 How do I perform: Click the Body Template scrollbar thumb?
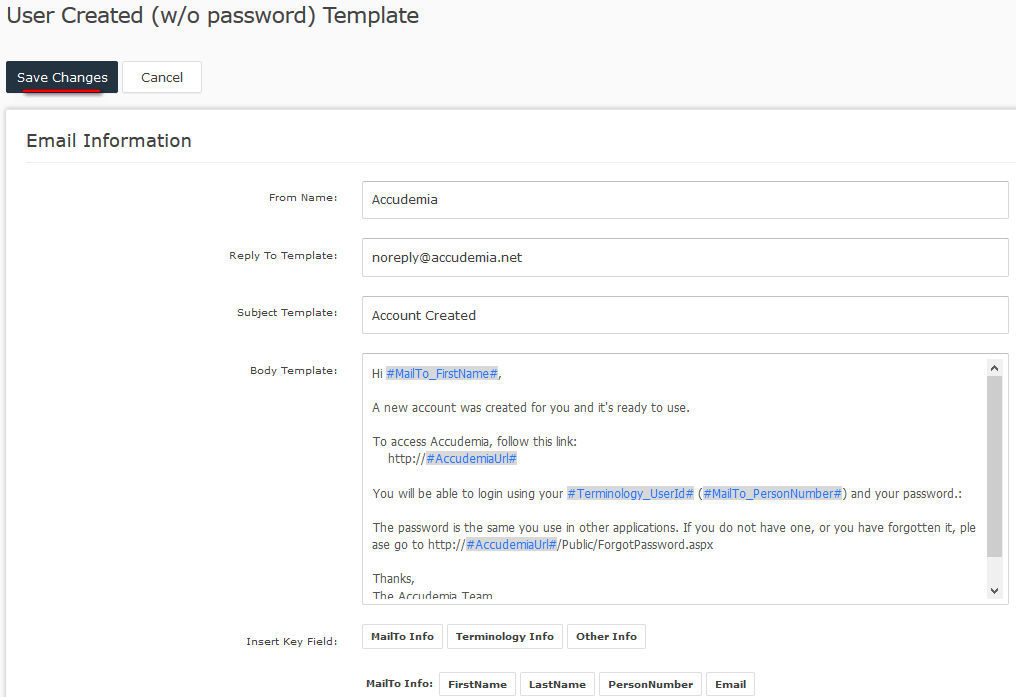click(x=993, y=466)
